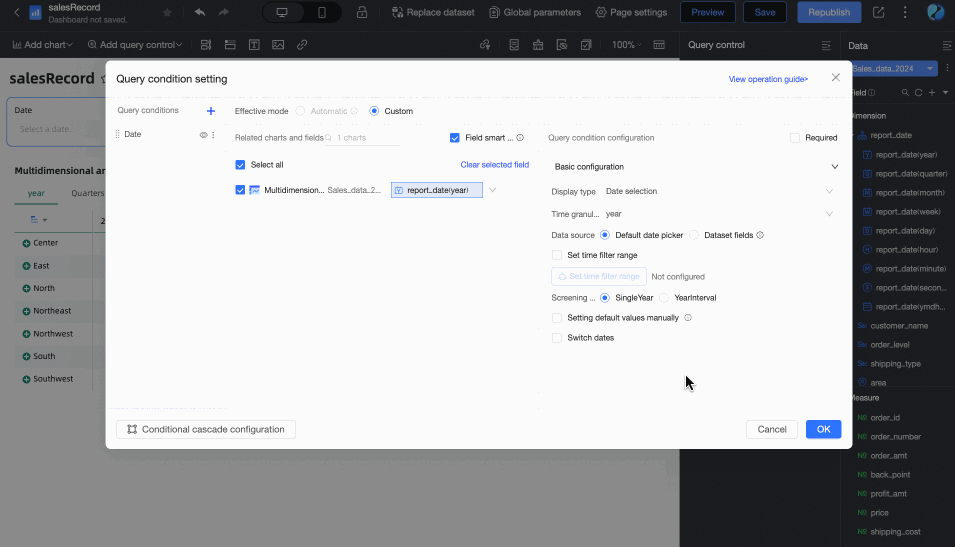Viewport: 955px width, 547px height.
Task: Collapse the Data panel icon
Action: (946, 46)
